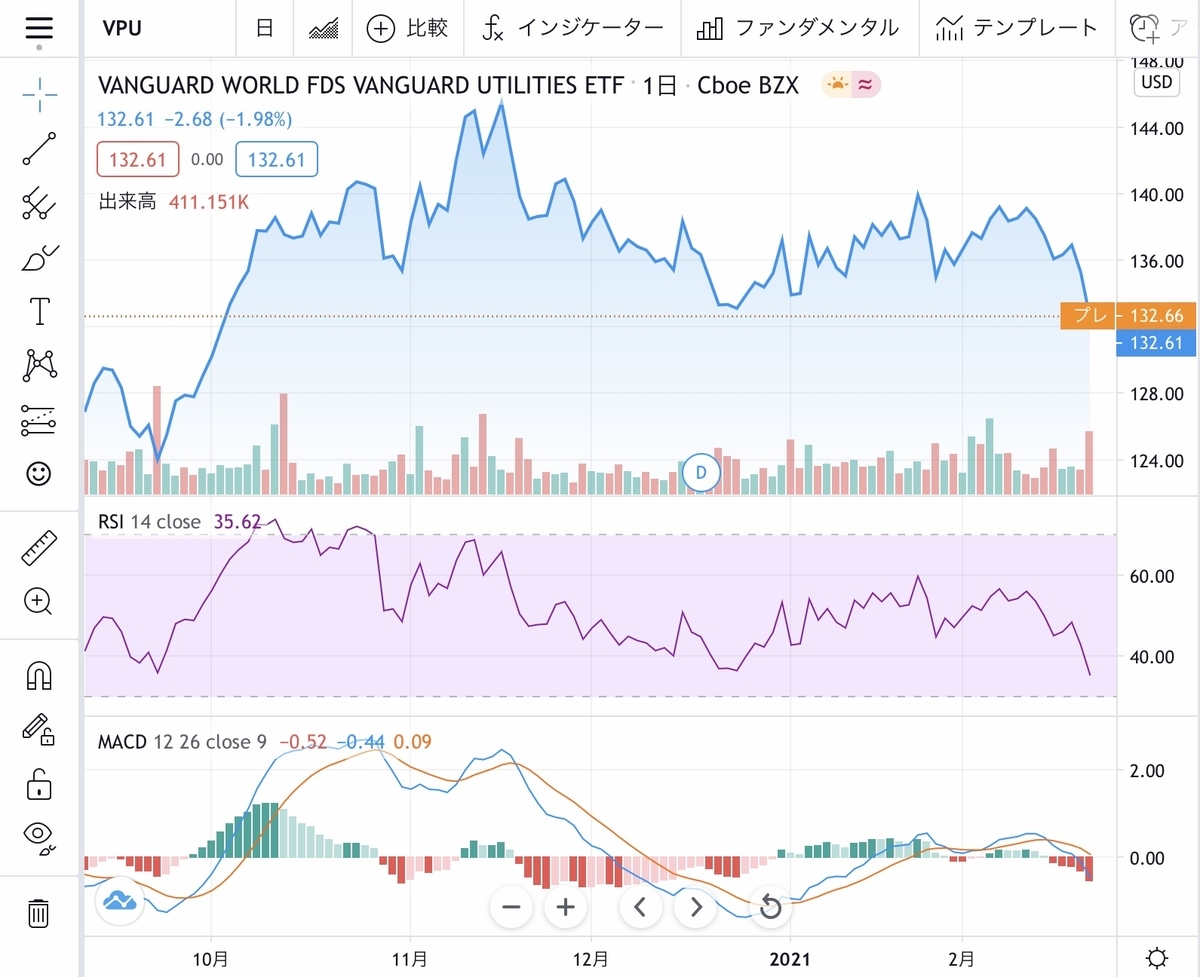Hide all drawings with eye icon

(x=39, y=836)
